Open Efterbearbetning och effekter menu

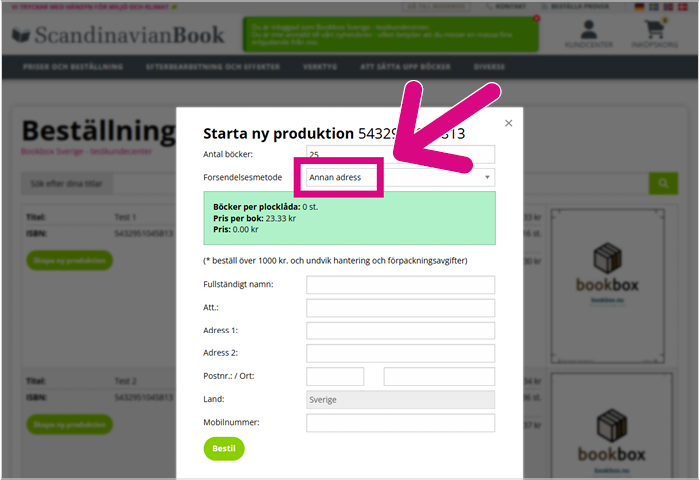pyautogui.click(x=213, y=67)
